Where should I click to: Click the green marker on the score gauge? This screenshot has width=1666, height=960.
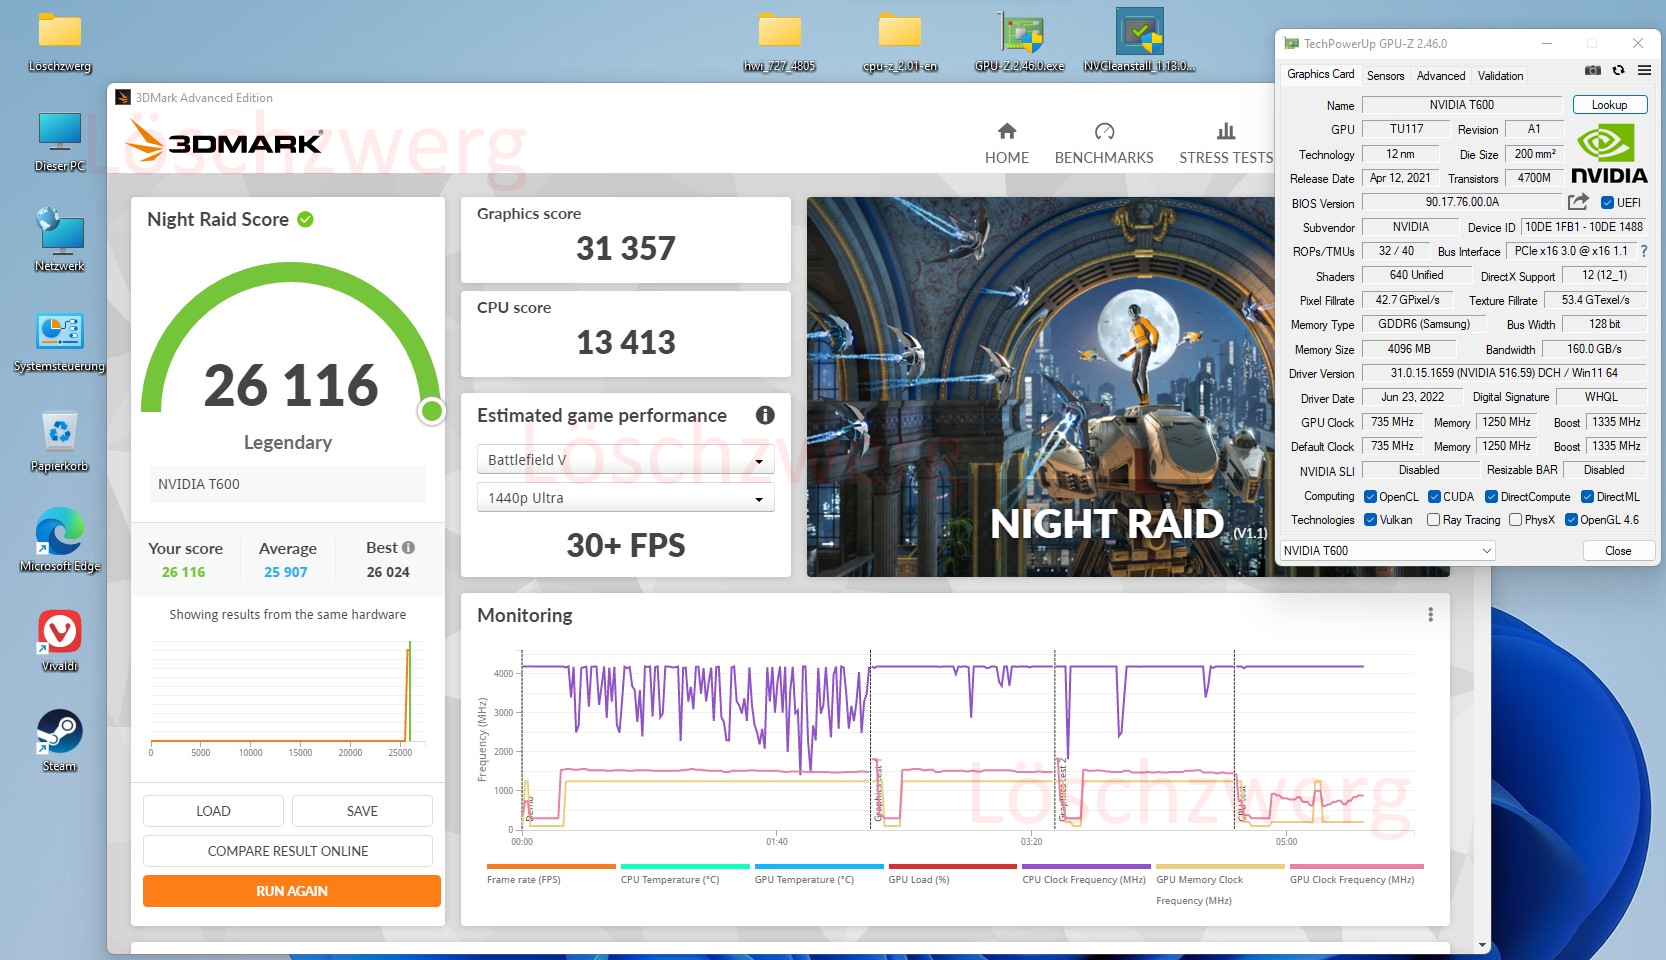(432, 410)
